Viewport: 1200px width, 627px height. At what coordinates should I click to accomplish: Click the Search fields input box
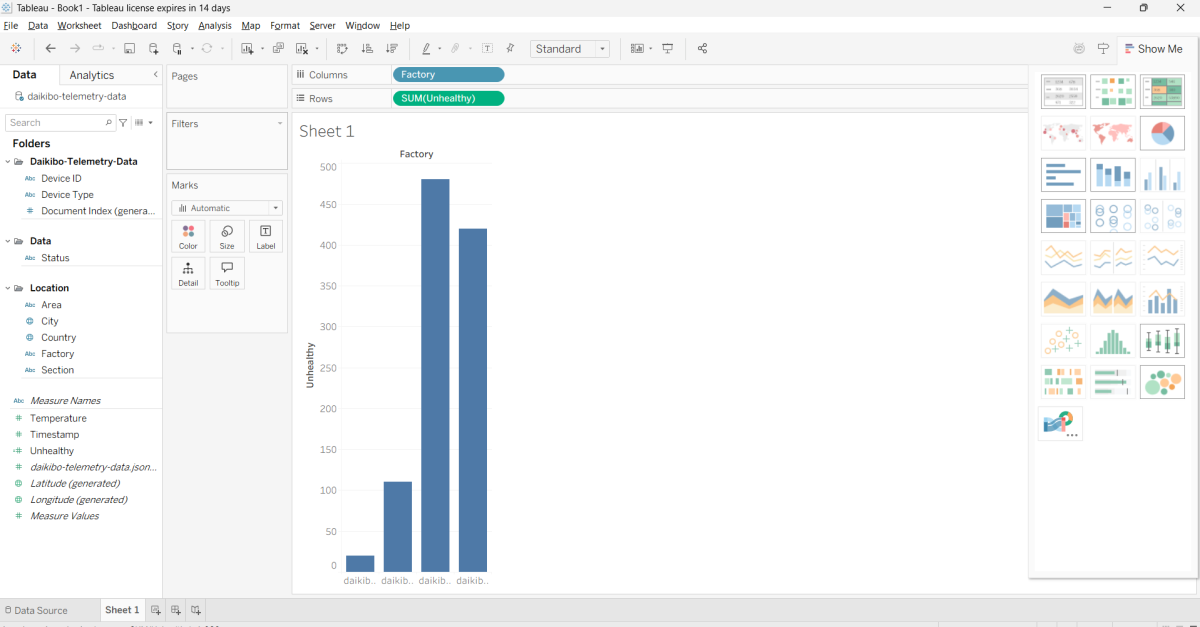pos(55,123)
